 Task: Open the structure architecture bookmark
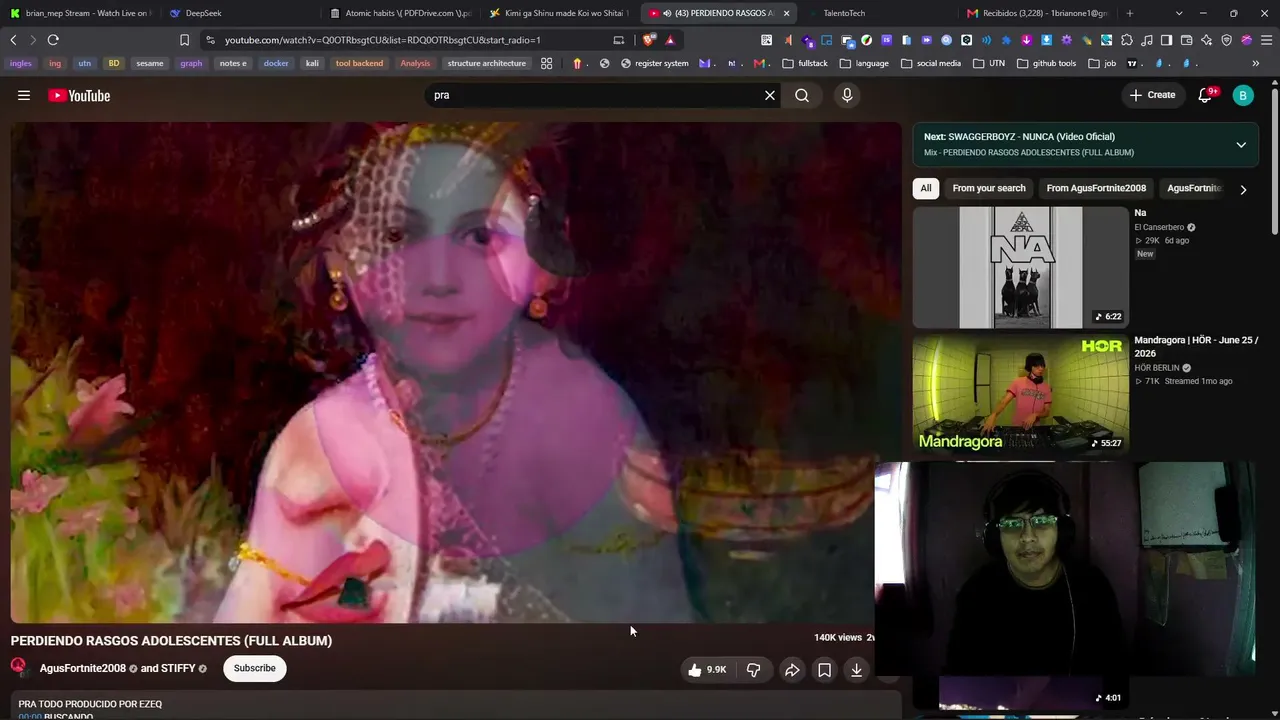tap(486, 63)
